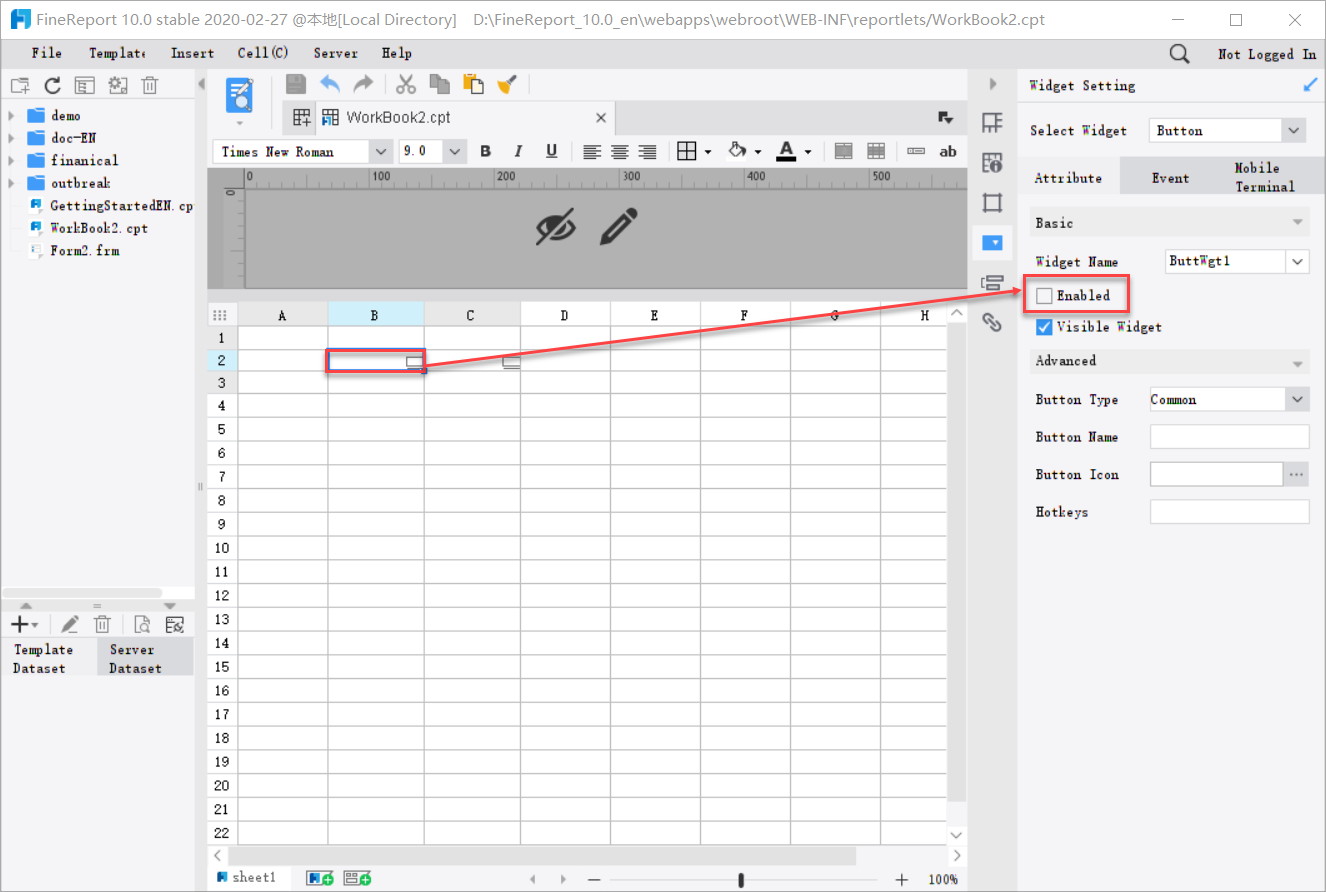The image size is (1326, 892).
Task: Click the template Preview icon
Action: coord(239,94)
